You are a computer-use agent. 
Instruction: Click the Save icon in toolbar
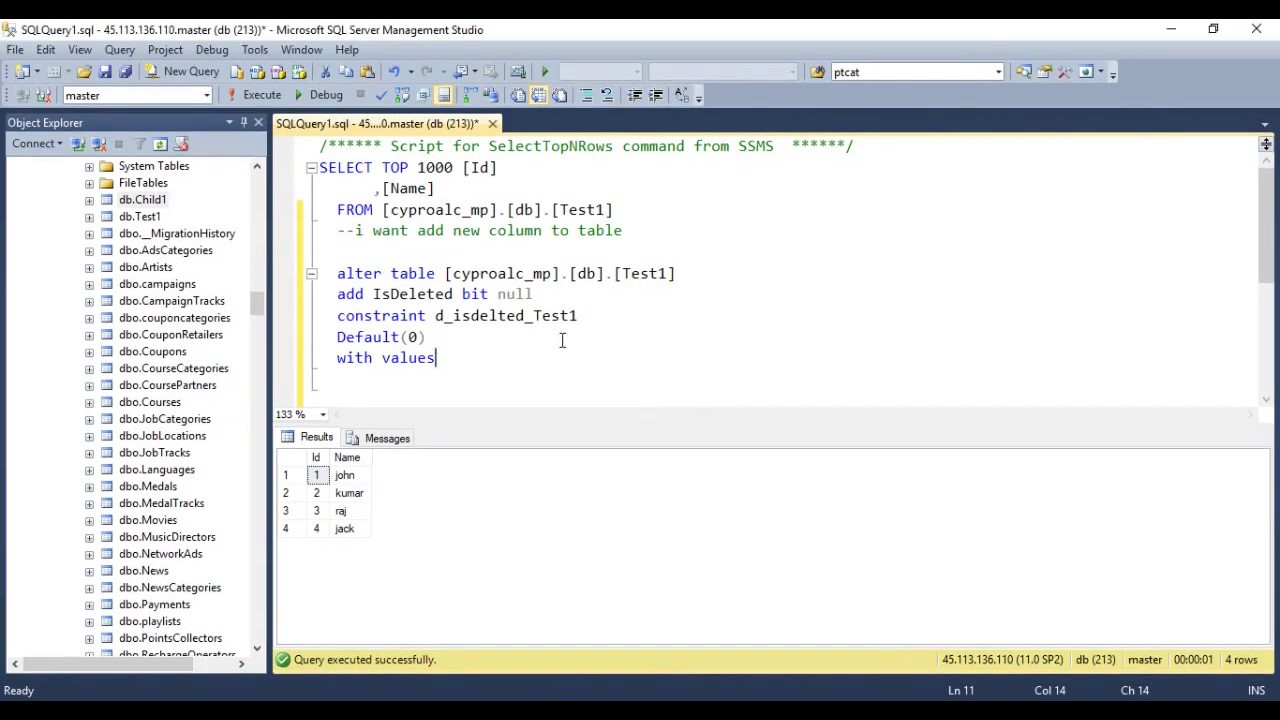pyautogui.click(x=105, y=71)
